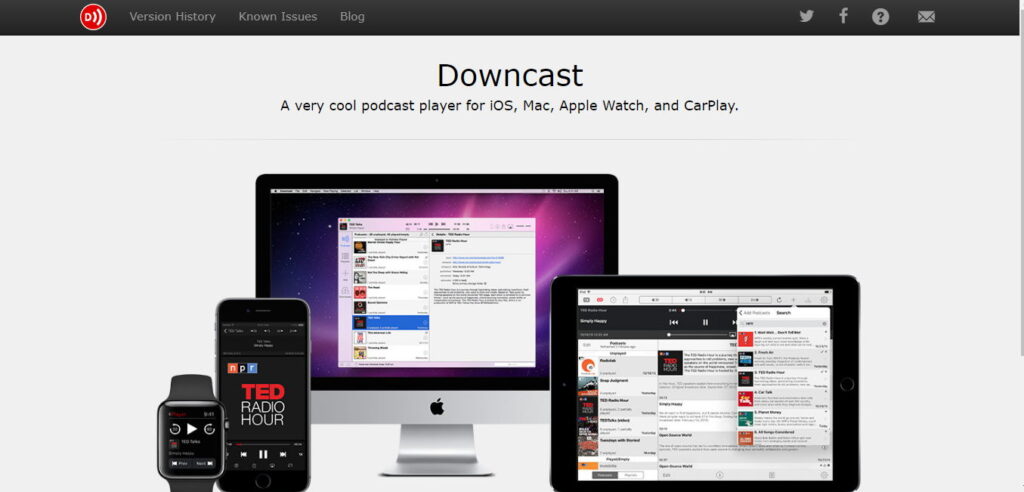The image size is (1024, 492).
Task: Click the Apple logo on the iMac stand
Action: (437, 408)
